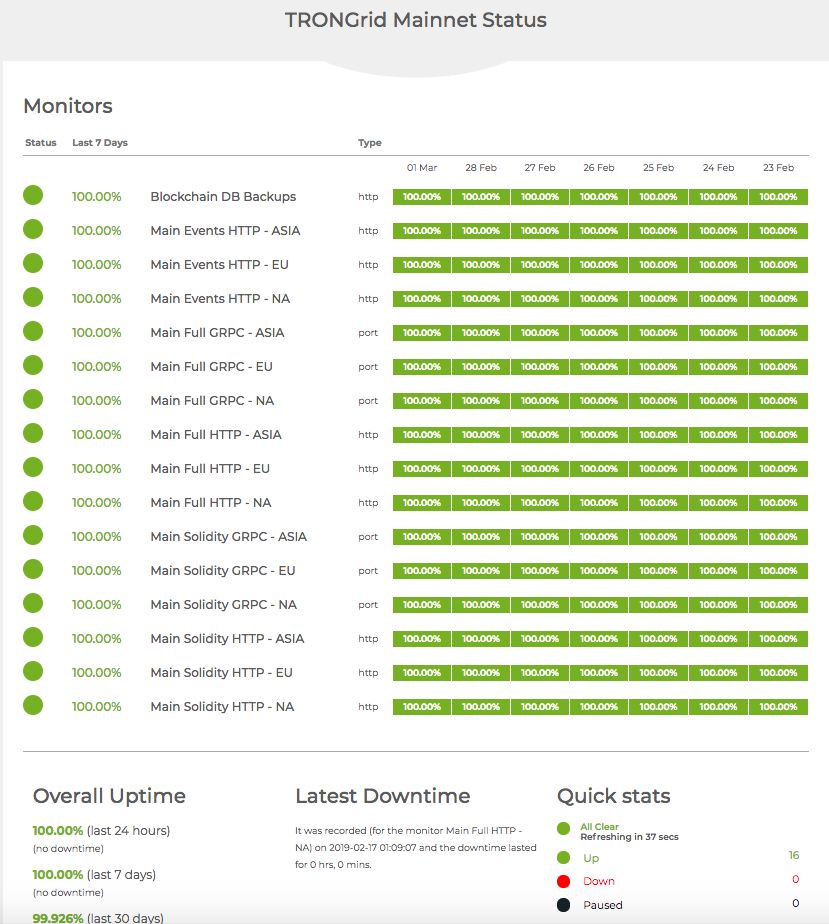Click the status dot for Main Full HTTP - ASIA
This screenshot has height=924, width=829.
[33, 433]
